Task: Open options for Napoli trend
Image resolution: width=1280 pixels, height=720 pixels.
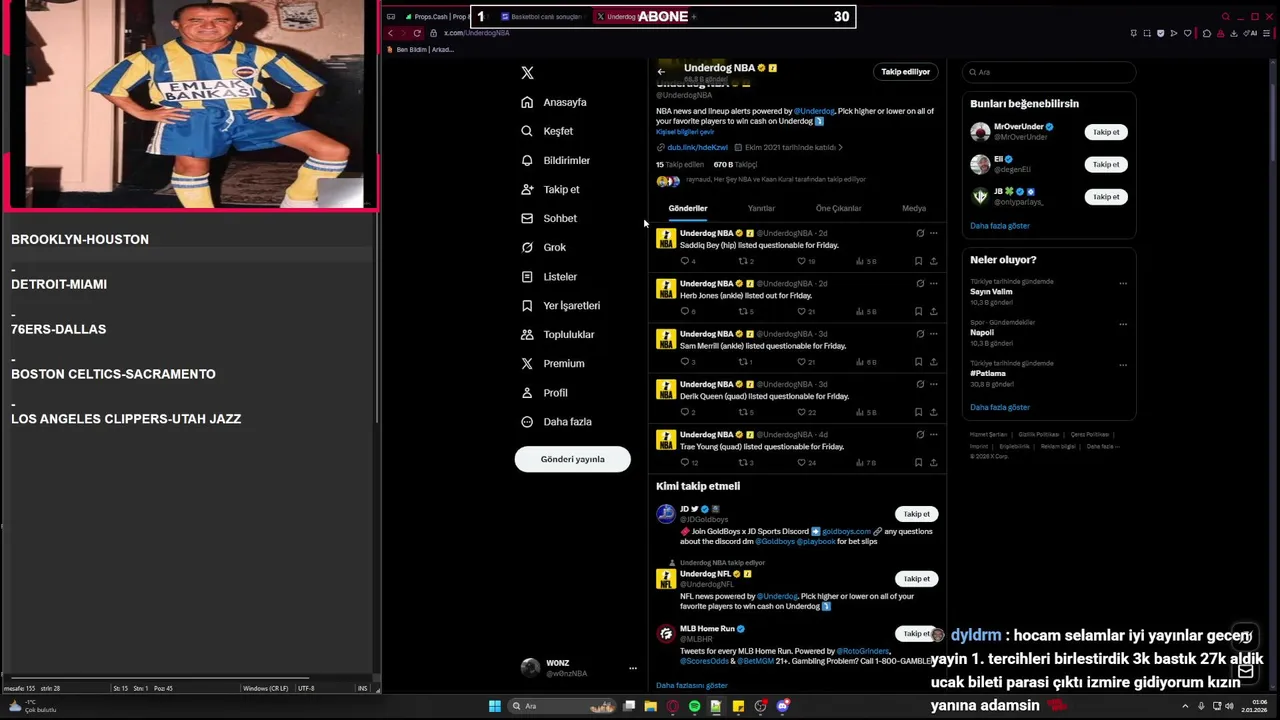Action: (1123, 324)
